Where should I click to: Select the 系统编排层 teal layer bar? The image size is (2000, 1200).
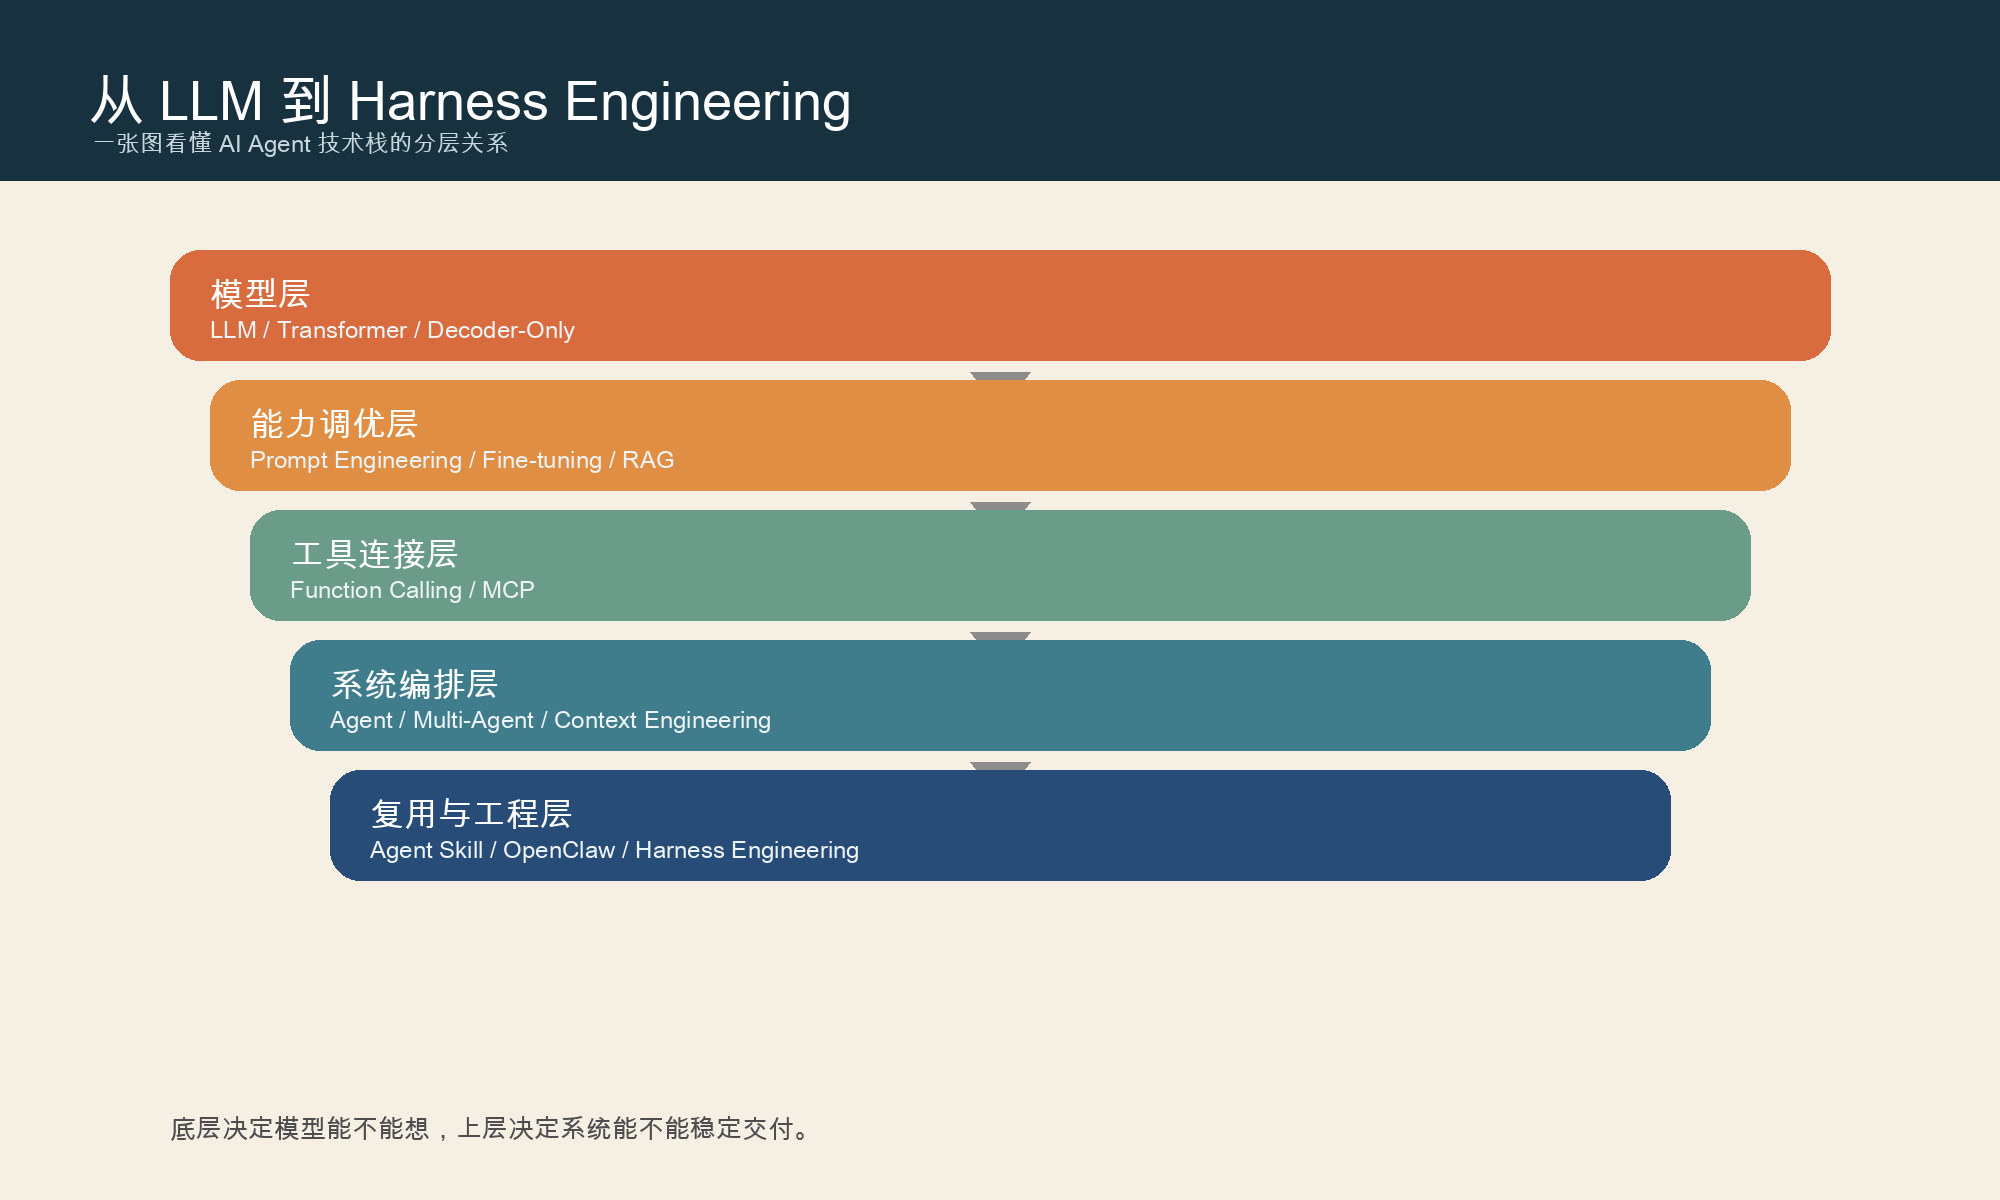tap(1000, 697)
